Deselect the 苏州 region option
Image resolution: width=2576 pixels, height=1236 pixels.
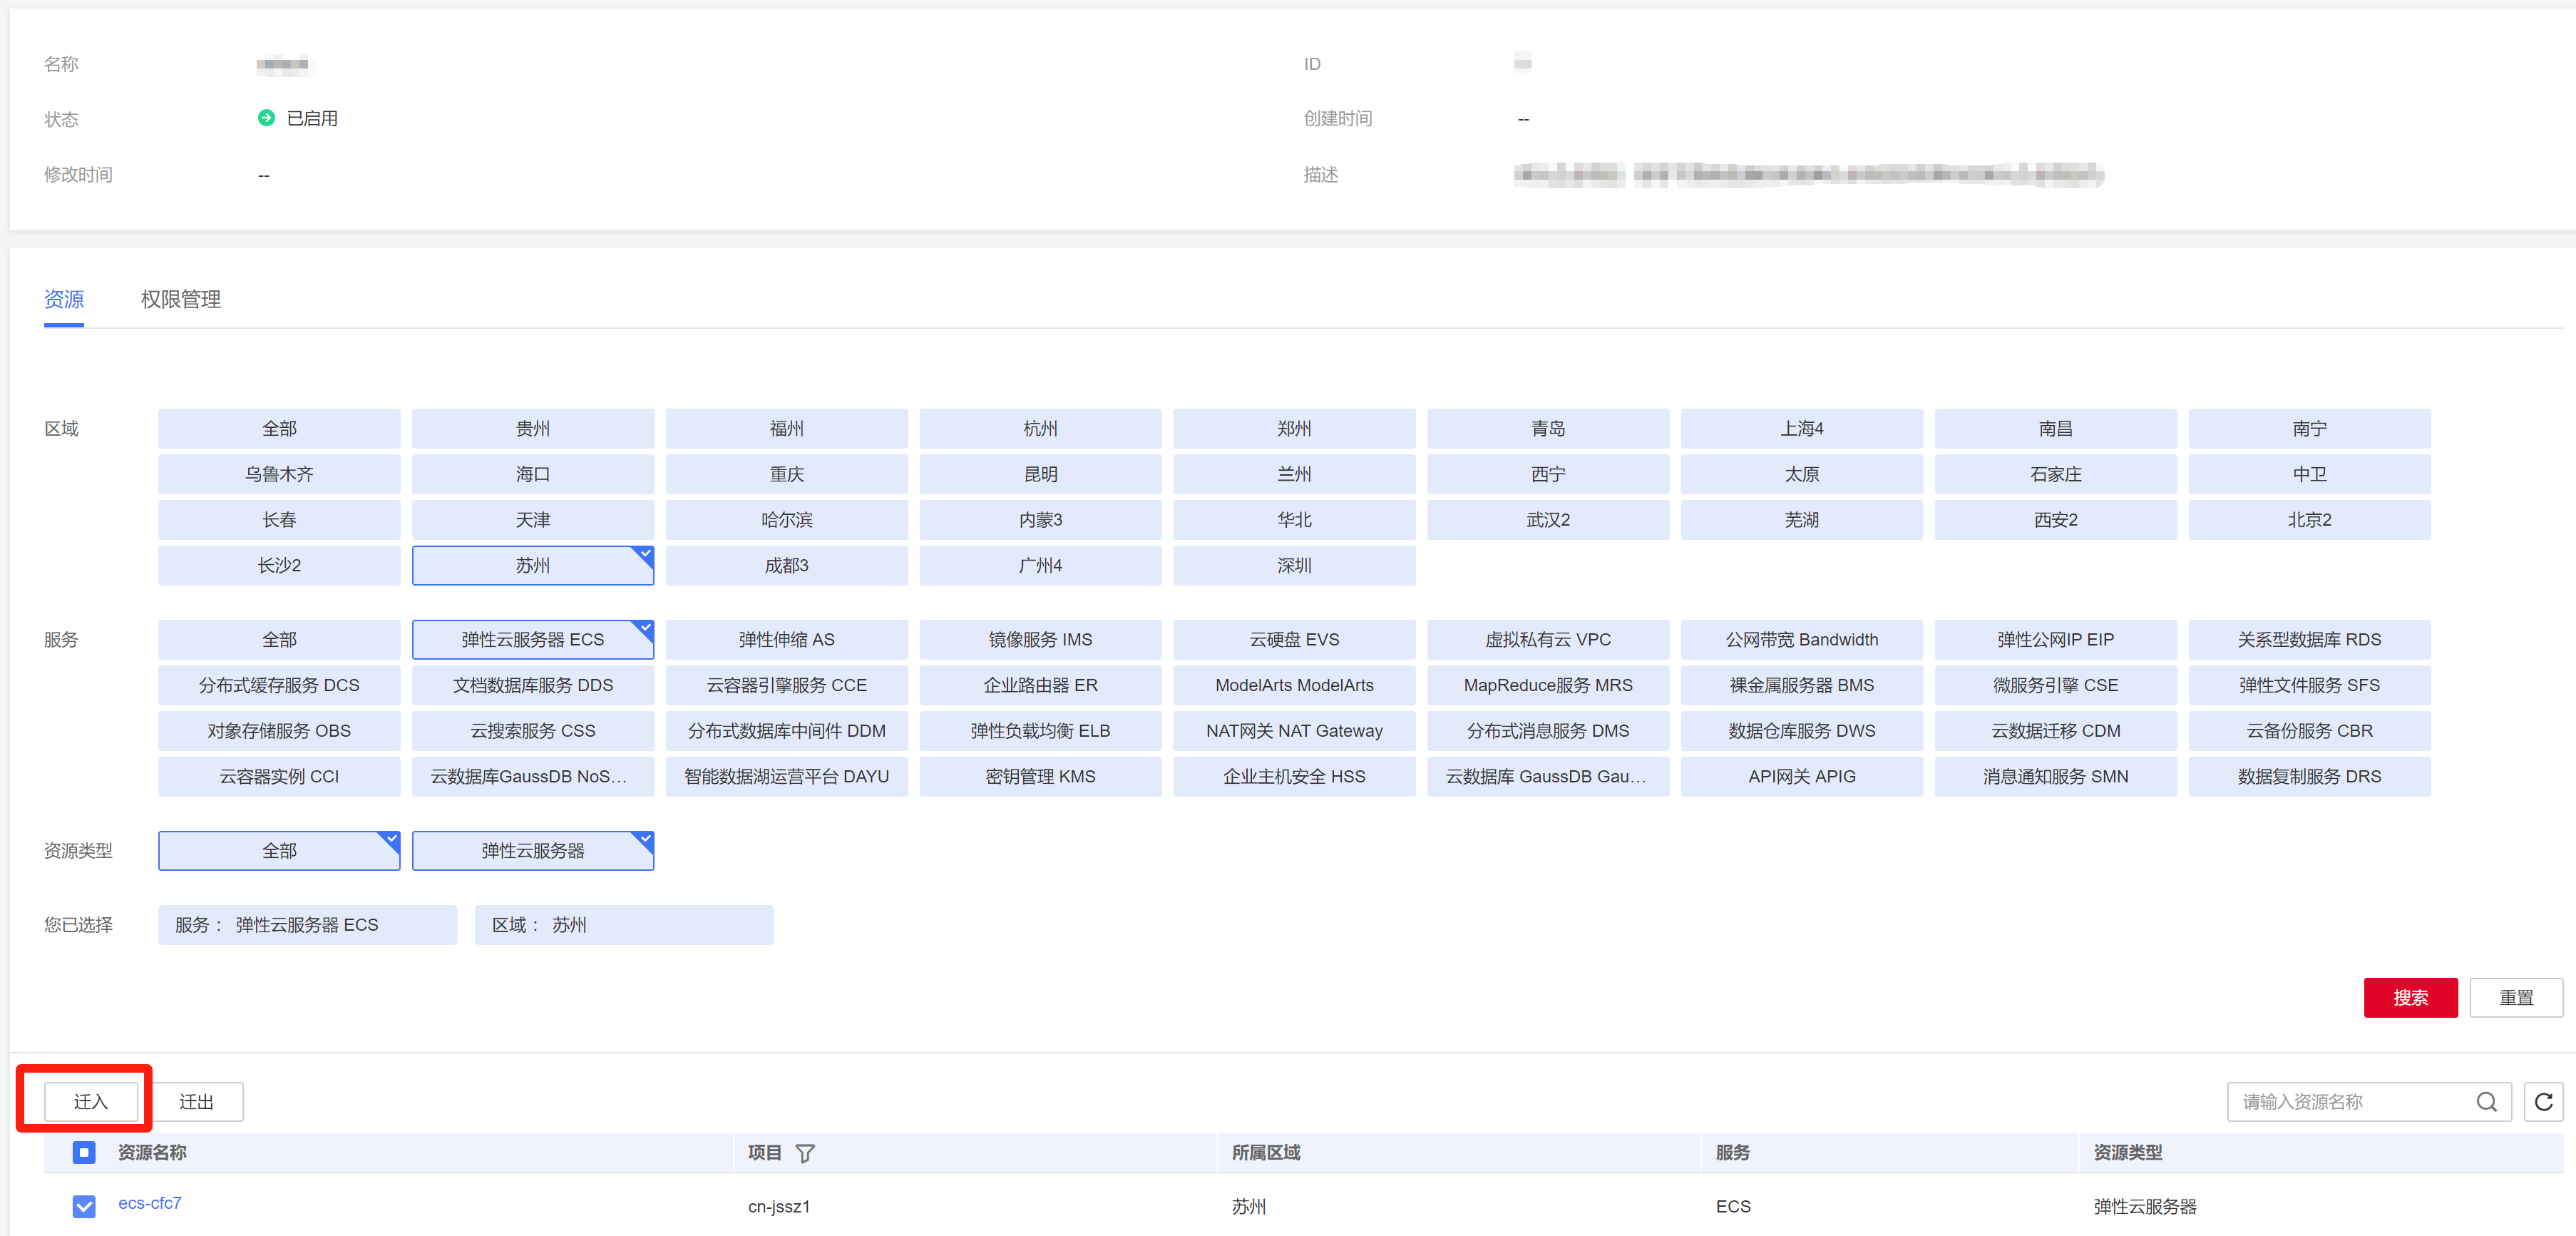[x=532, y=565]
